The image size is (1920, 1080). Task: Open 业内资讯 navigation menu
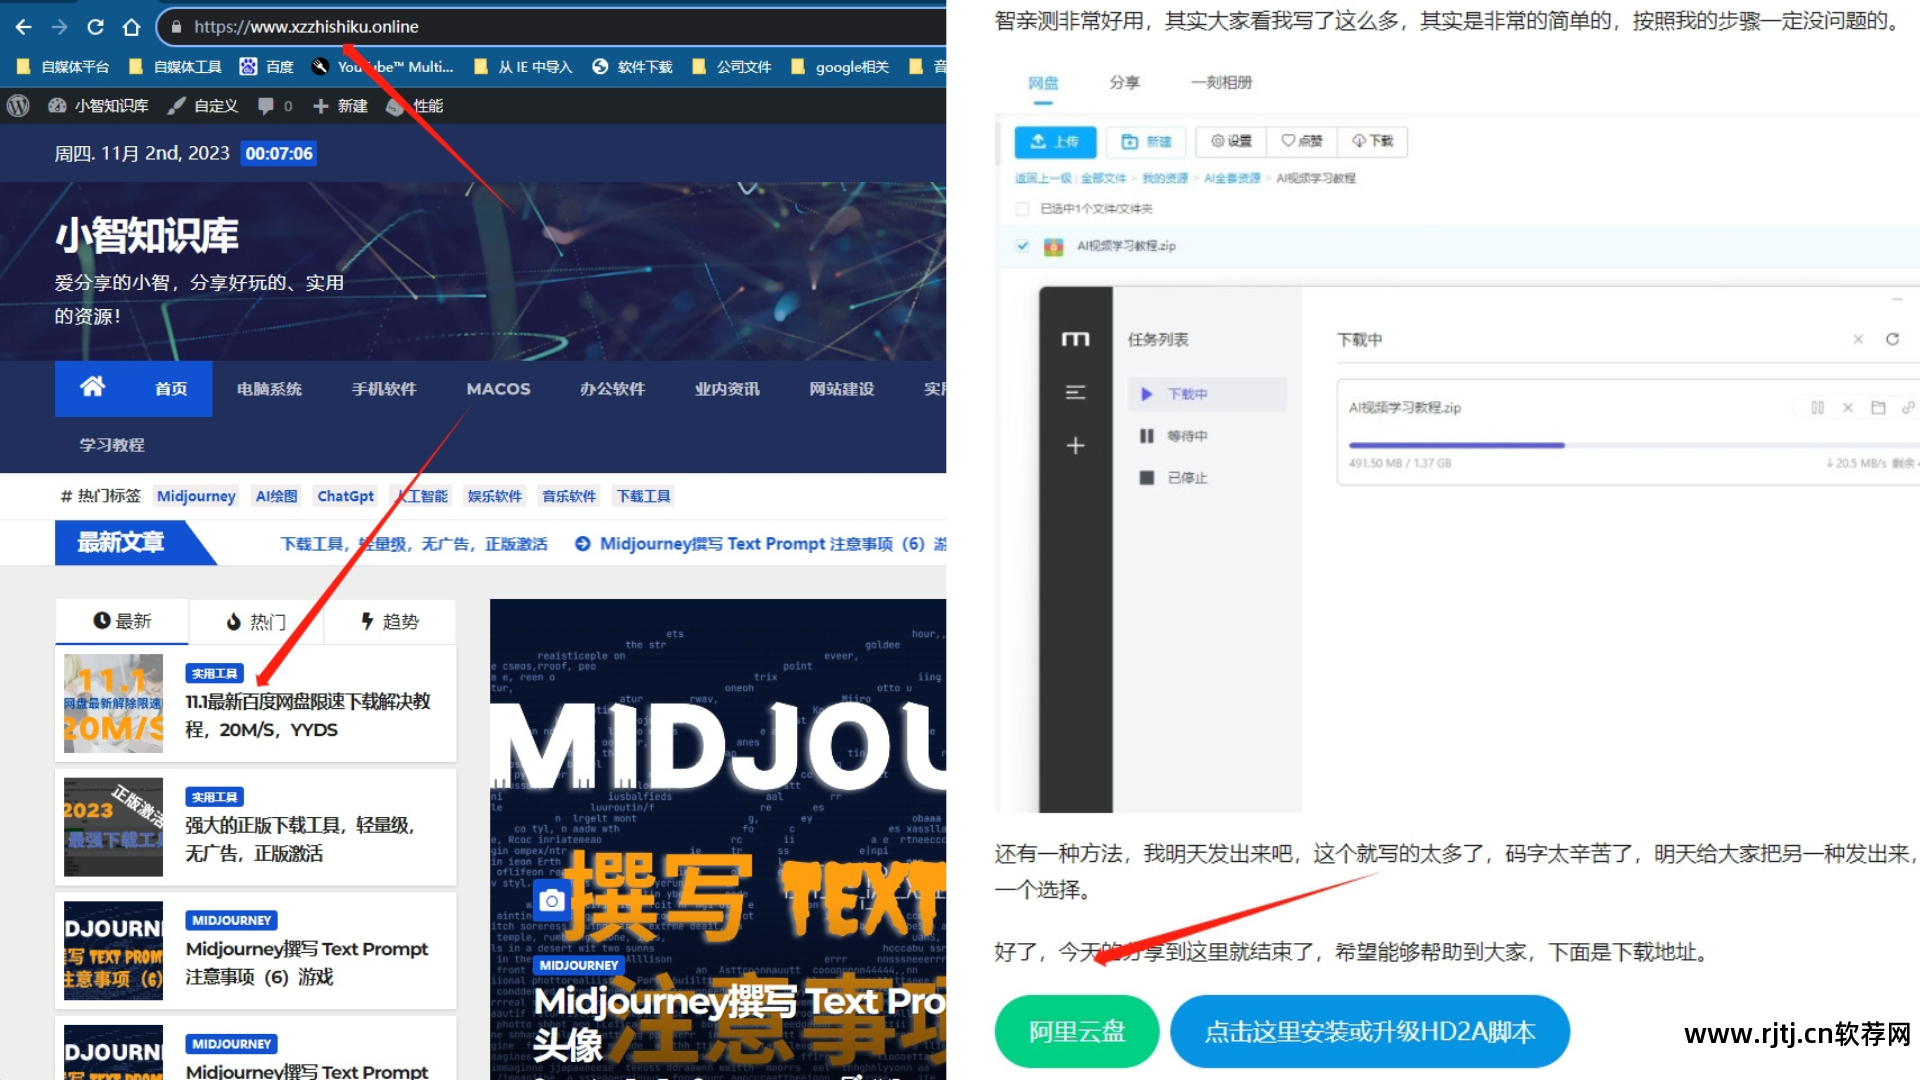(x=727, y=389)
